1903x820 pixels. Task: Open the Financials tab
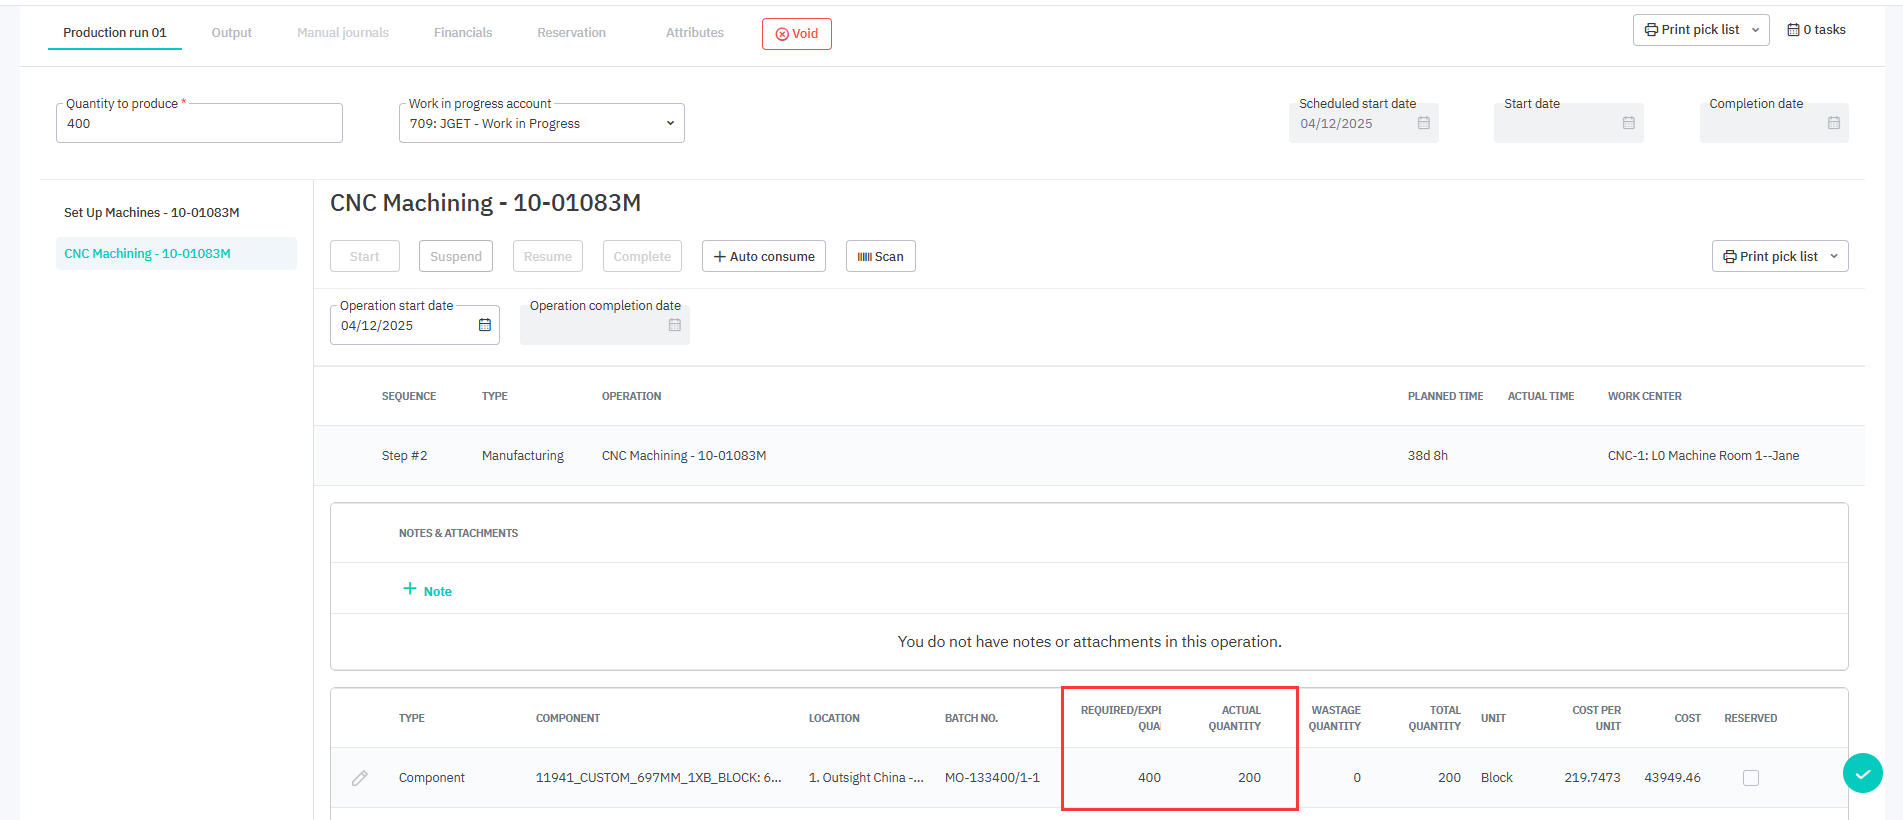[462, 33]
